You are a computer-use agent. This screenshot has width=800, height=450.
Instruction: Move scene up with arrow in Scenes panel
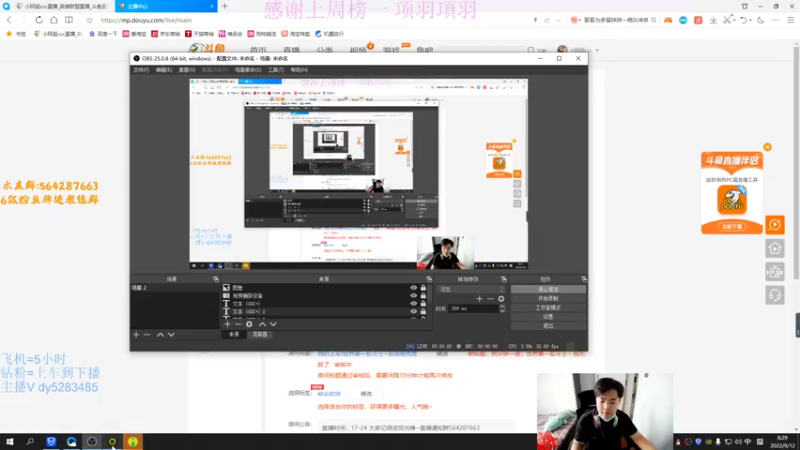pyautogui.click(x=160, y=335)
